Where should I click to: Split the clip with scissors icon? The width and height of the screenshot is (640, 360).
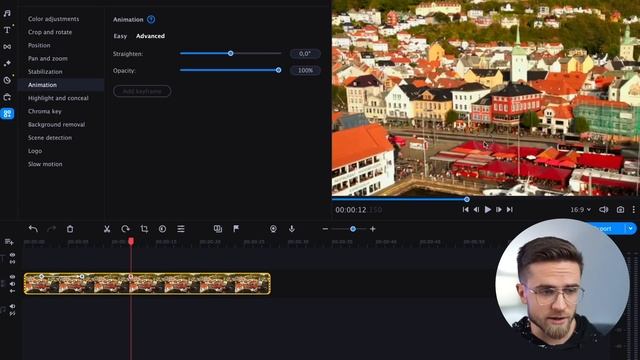click(x=107, y=229)
